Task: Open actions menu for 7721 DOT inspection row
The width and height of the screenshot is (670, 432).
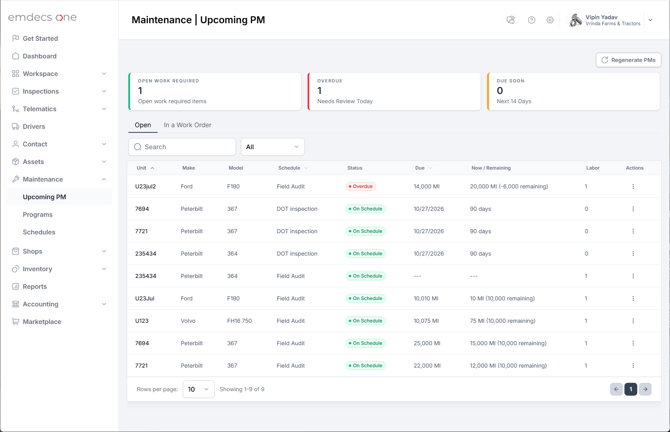Action: pos(633,231)
